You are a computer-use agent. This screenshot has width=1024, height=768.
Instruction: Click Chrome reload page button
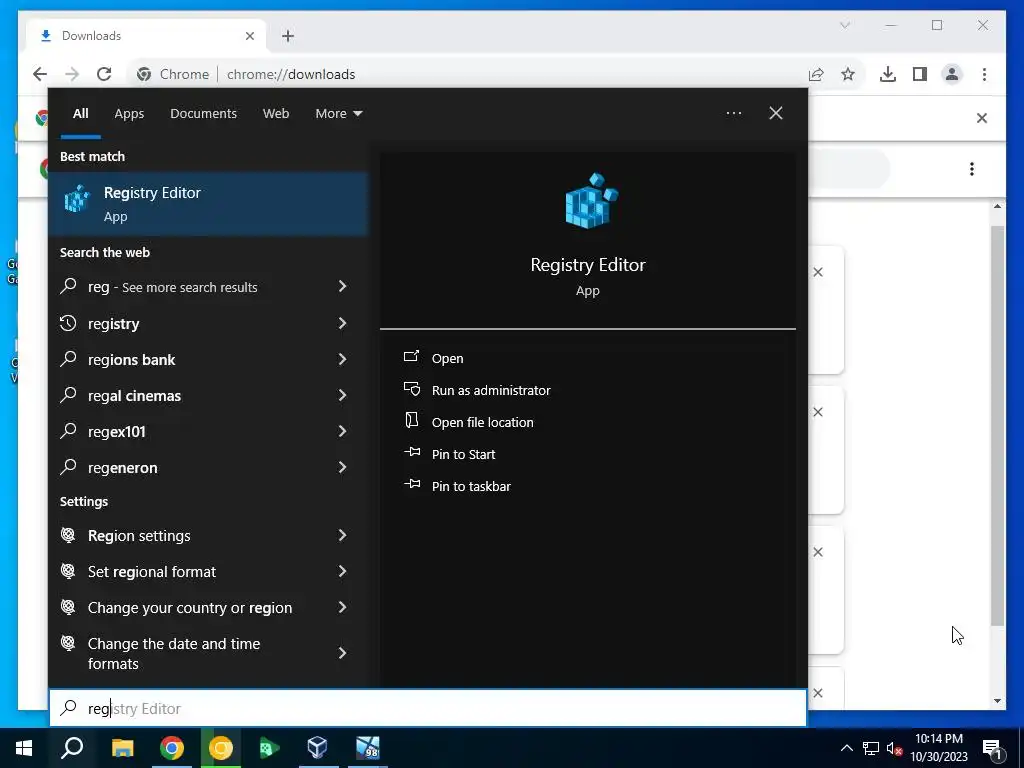pyautogui.click(x=104, y=74)
